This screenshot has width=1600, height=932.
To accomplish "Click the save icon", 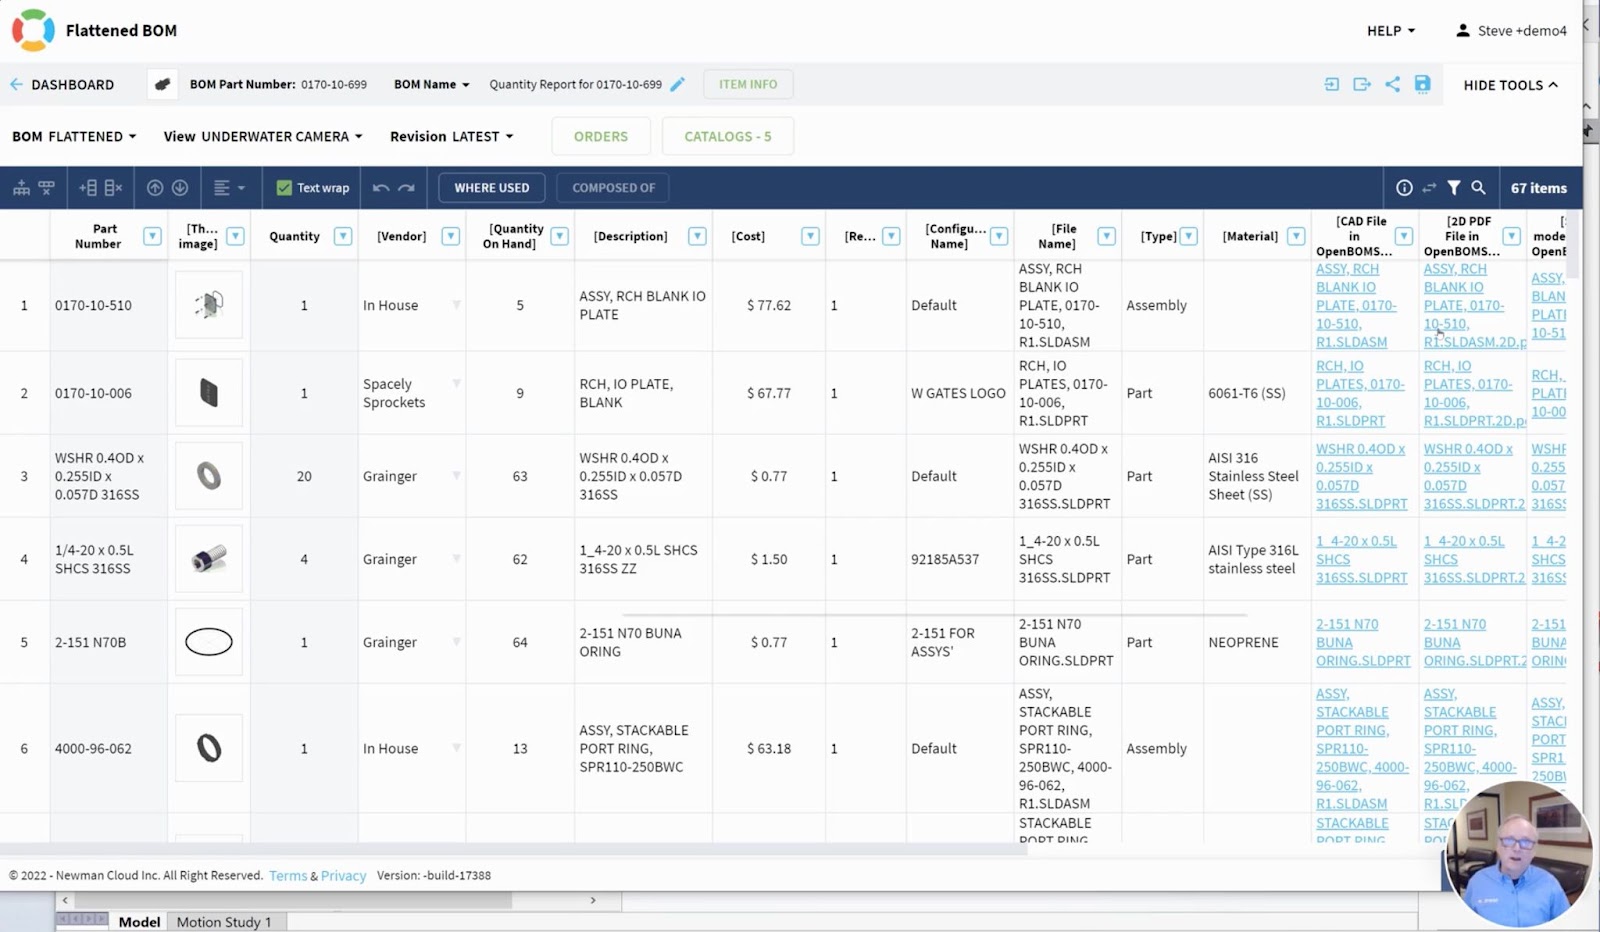I will 1422,85.
